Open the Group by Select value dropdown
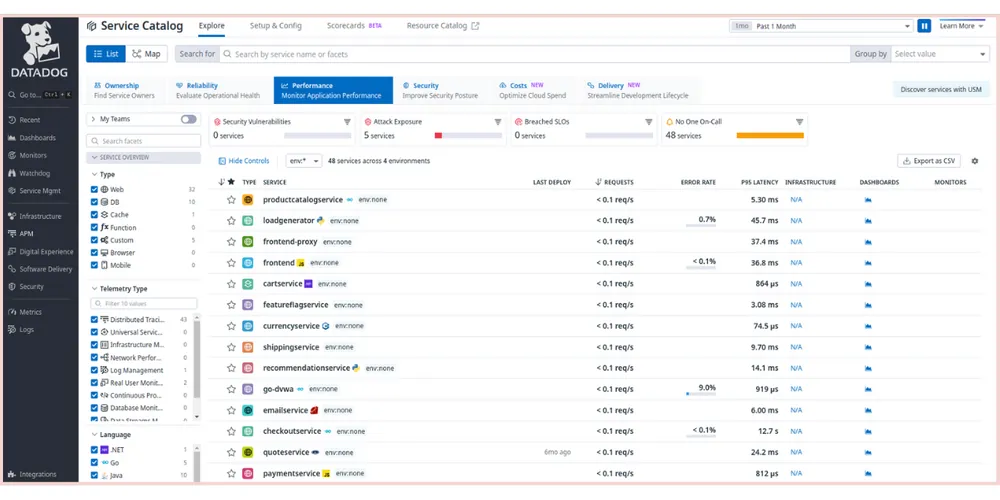1000x500 pixels. [940, 54]
